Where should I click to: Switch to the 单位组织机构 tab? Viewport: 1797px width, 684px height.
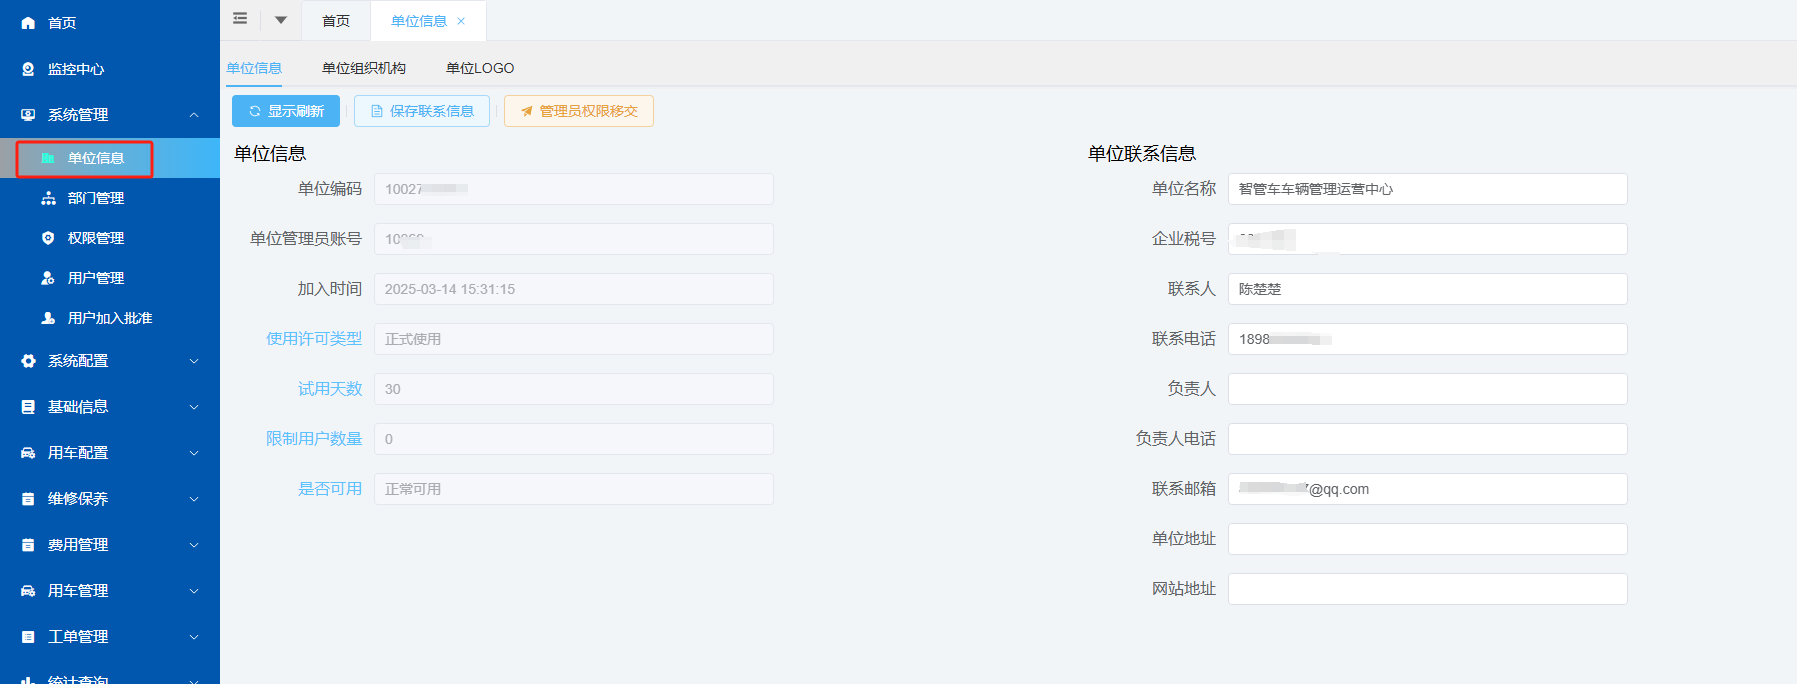363,68
